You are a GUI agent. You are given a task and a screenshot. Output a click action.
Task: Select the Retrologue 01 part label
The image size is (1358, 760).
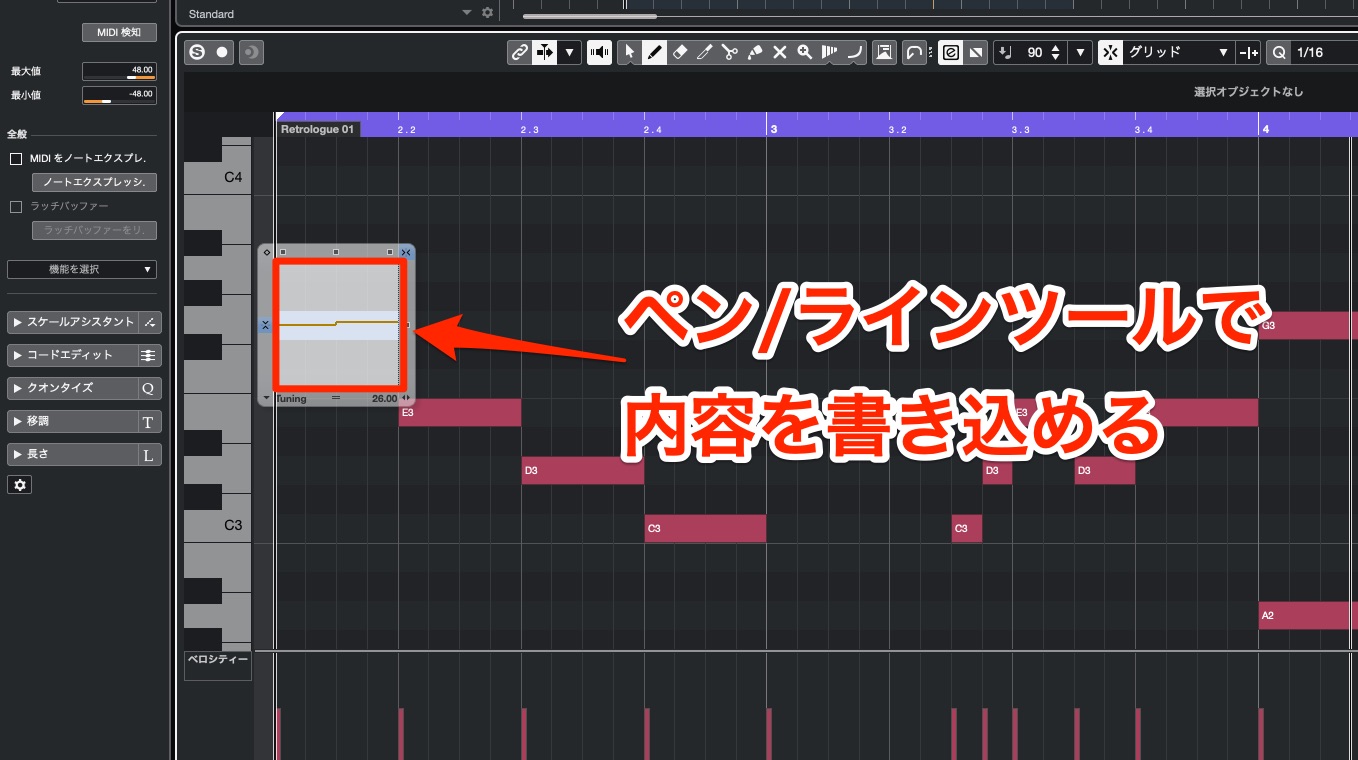click(x=317, y=129)
